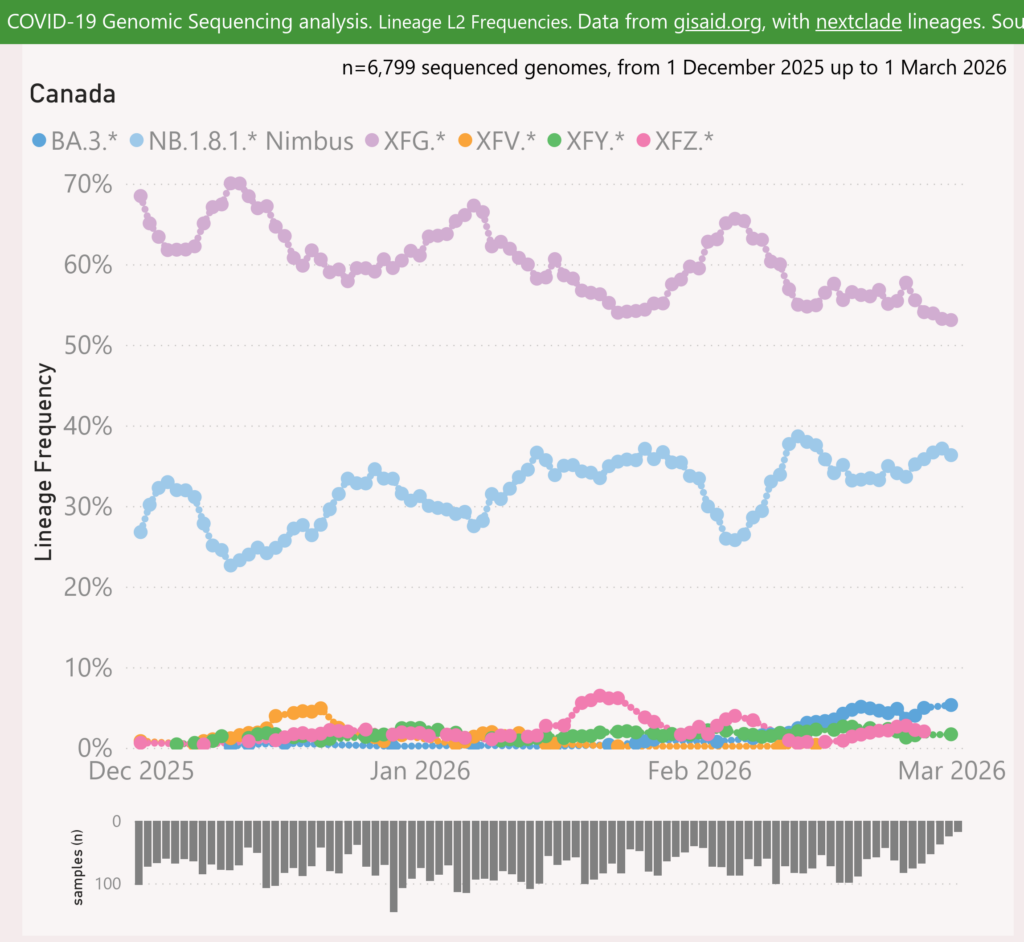Screen dimensions: 1024x942
Task: Click the tallest samples histogram bar
Action: coord(394,866)
